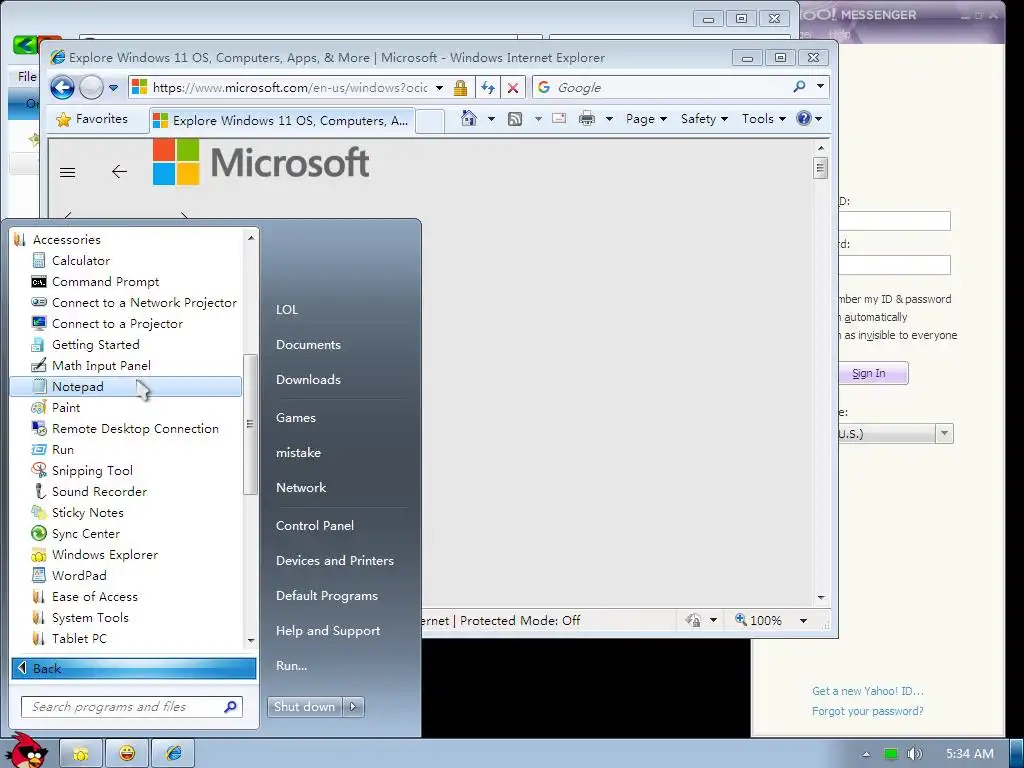Click IE stop loading X button
This screenshot has width=1024, height=768.
pyautogui.click(x=513, y=88)
